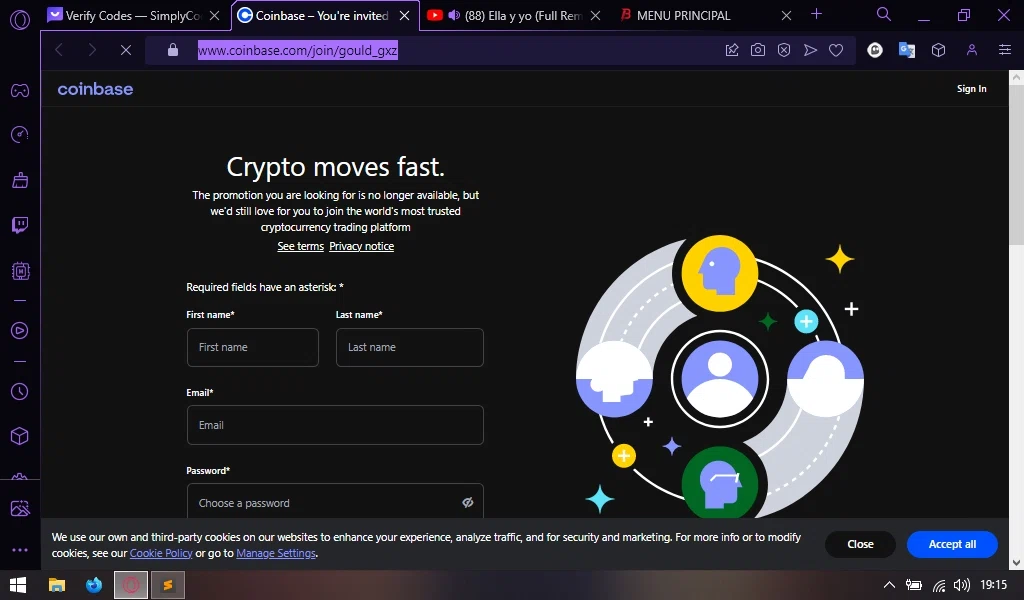Open Cookie Policy link
This screenshot has height=600, width=1024.
[x=161, y=553]
